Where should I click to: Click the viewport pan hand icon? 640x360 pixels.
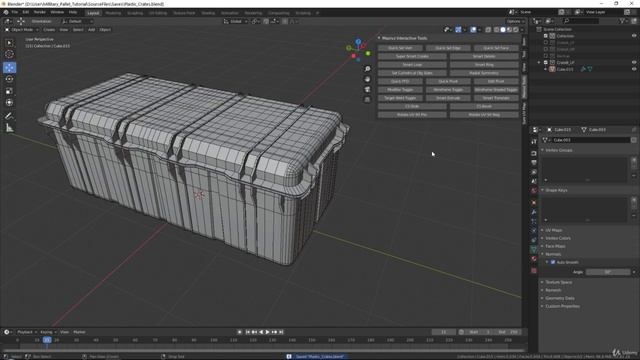point(367,79)
